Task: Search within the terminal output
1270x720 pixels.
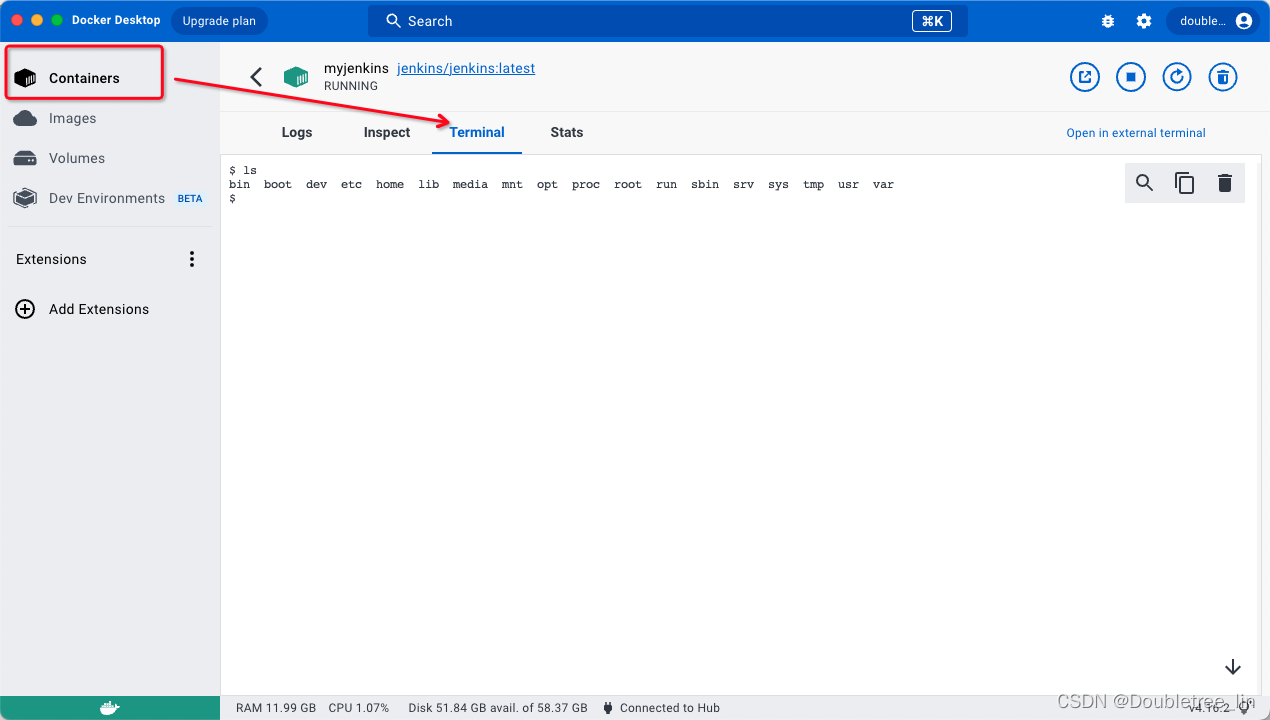Action: [x=1145, y=183]
